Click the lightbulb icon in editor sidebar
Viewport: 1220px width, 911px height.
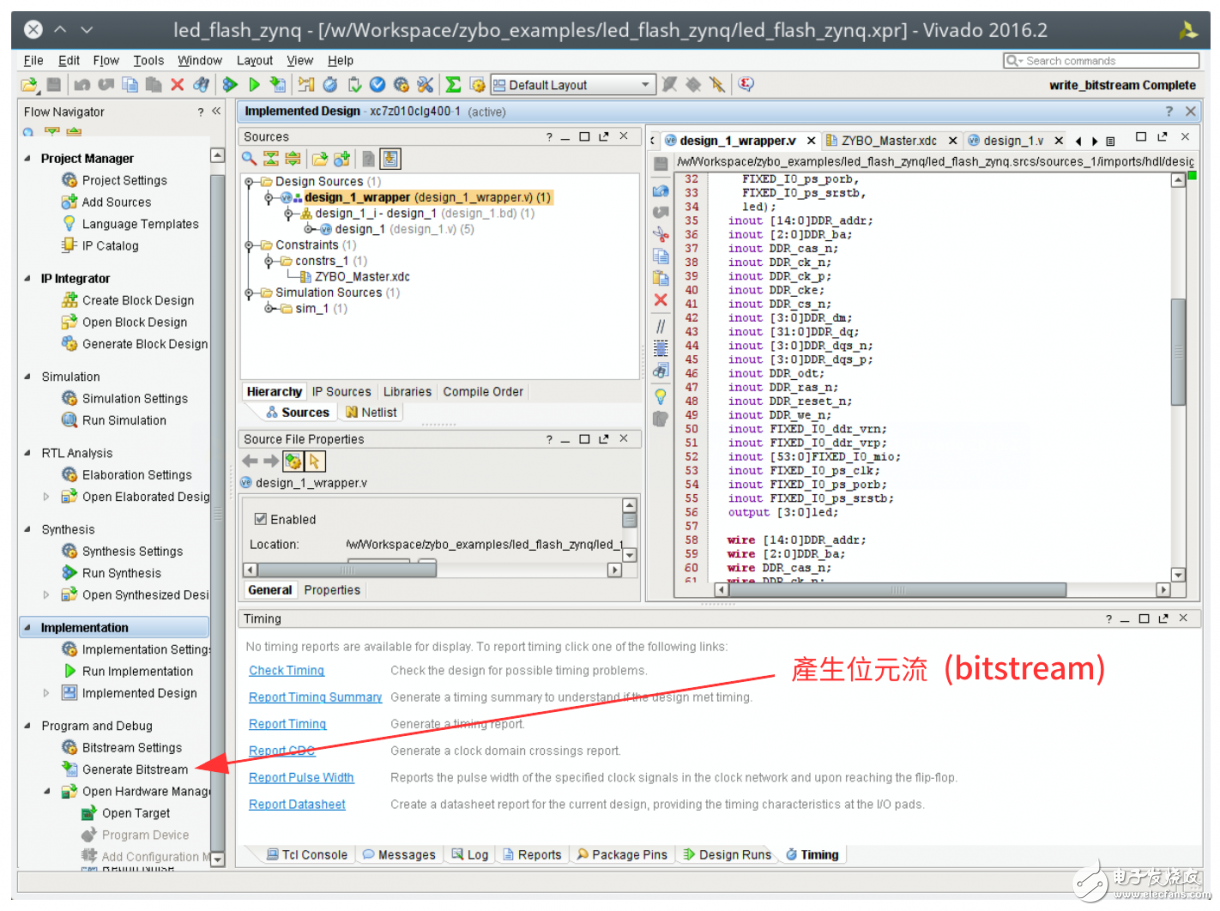(x=660, y=396)
